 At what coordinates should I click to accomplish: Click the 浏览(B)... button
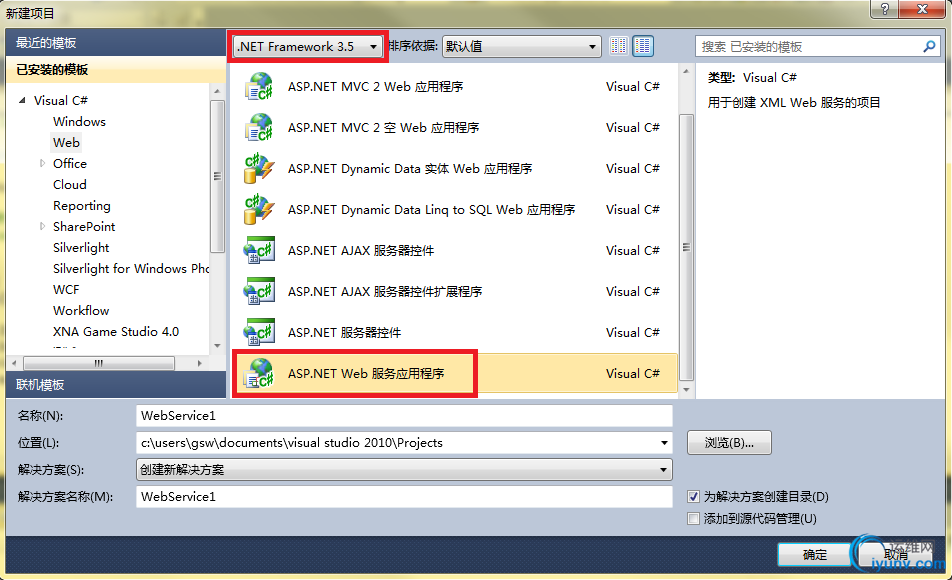click(729, 443)
